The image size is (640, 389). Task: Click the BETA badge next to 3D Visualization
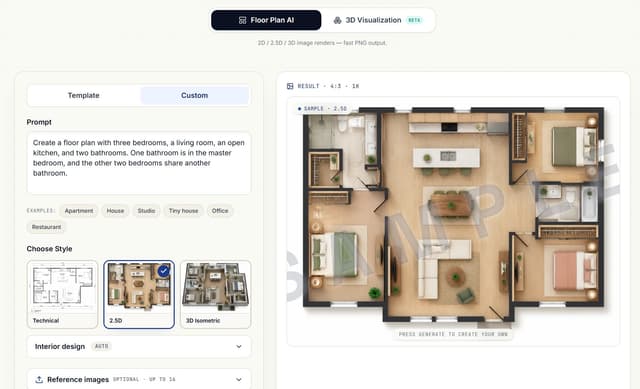coord(414,20)
